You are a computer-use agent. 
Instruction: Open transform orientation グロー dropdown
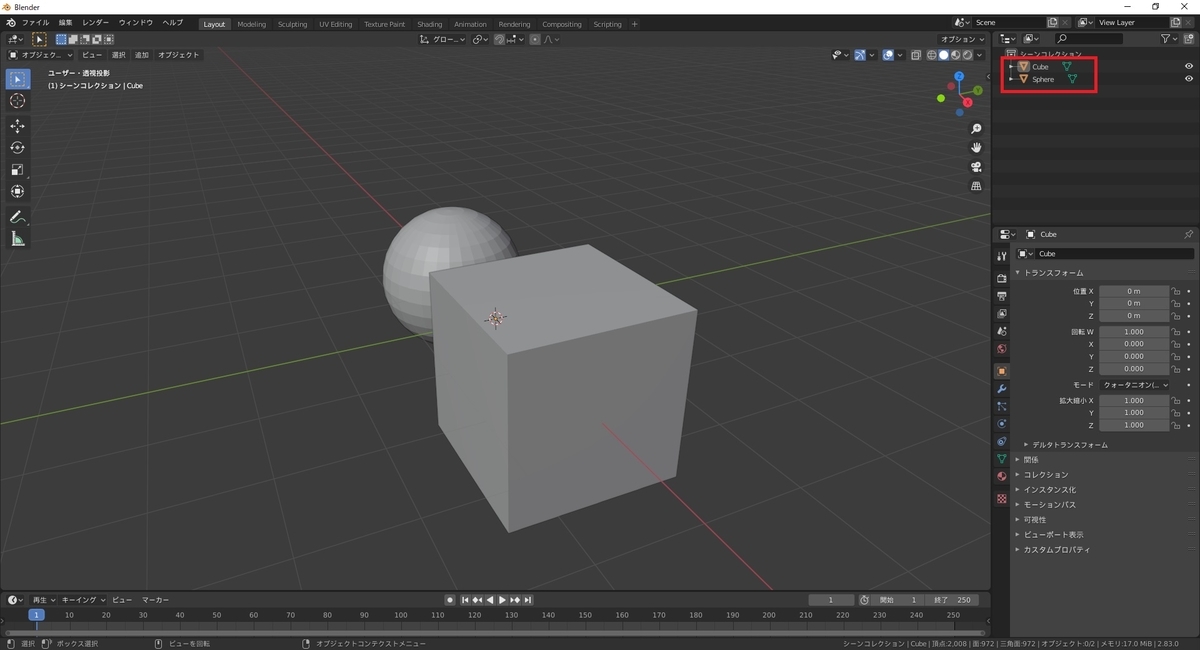tap(442, 39)
